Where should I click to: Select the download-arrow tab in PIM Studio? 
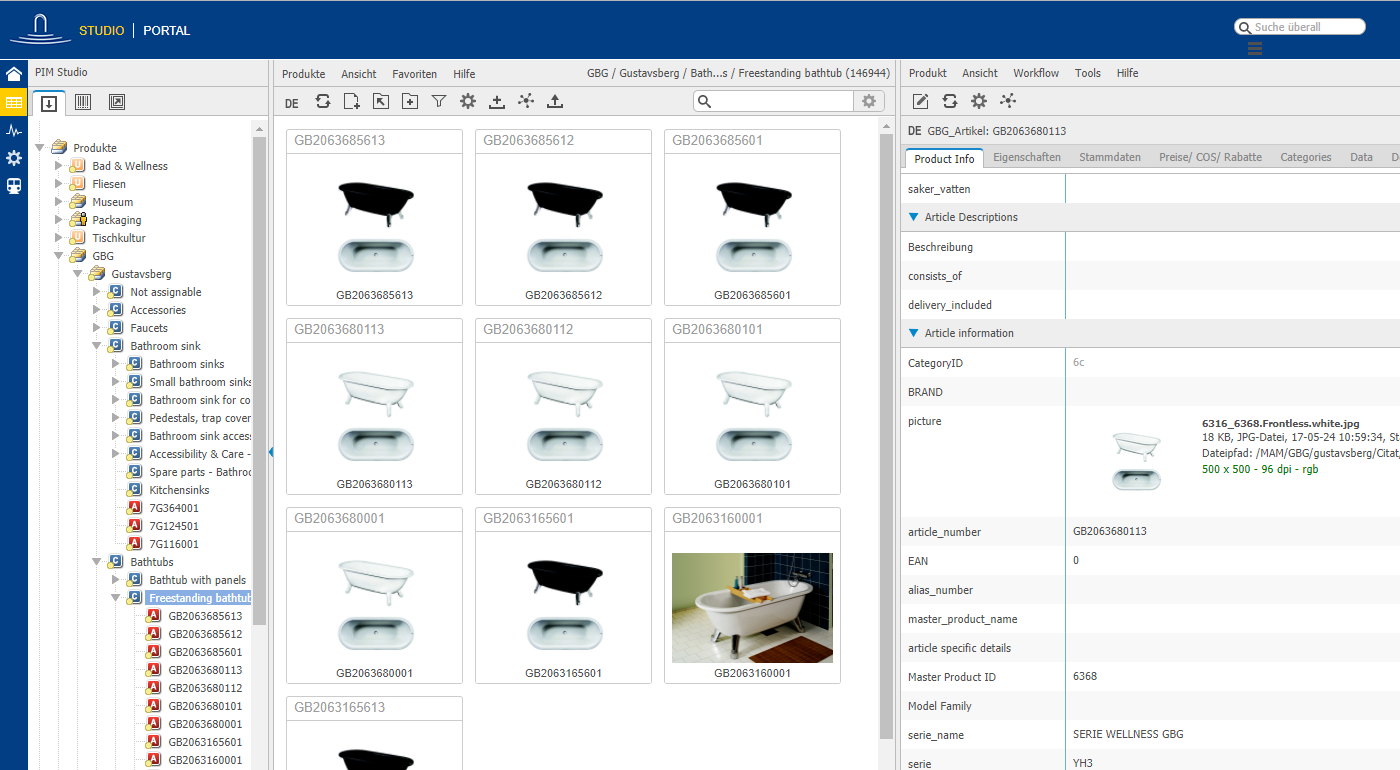48,102
